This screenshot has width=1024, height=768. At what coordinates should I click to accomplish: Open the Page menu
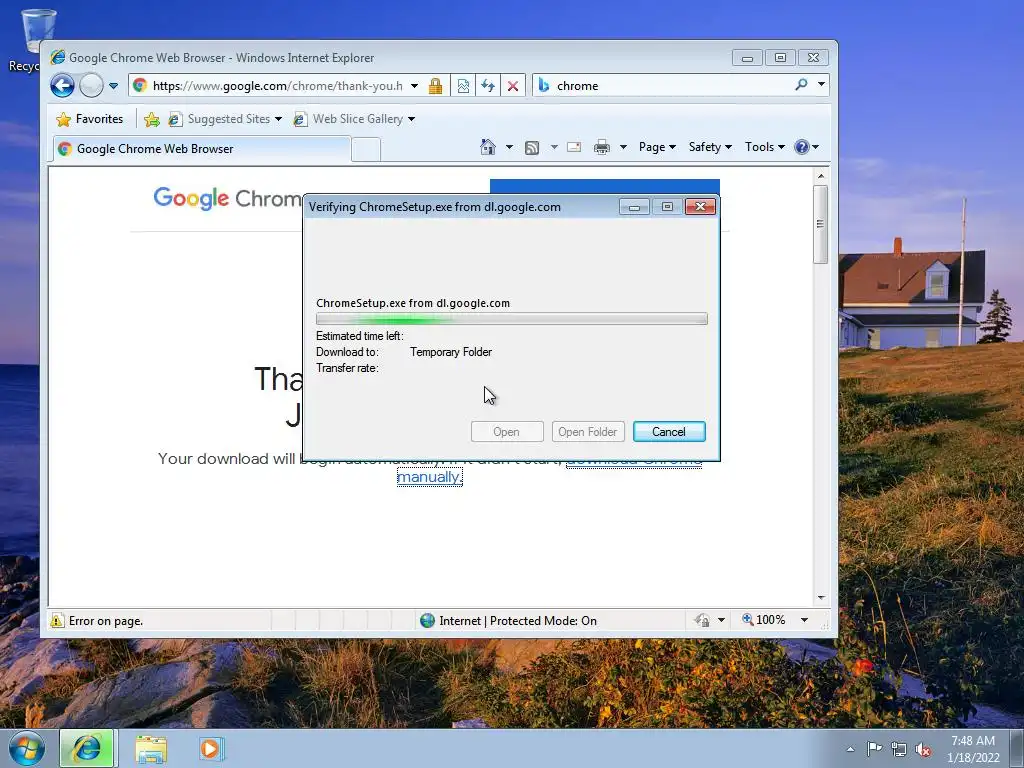click(x=657, y=147)
